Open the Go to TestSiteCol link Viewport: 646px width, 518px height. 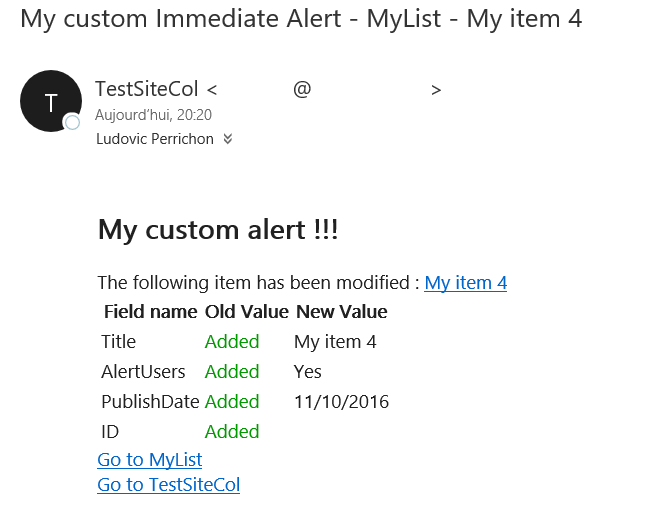169,485
